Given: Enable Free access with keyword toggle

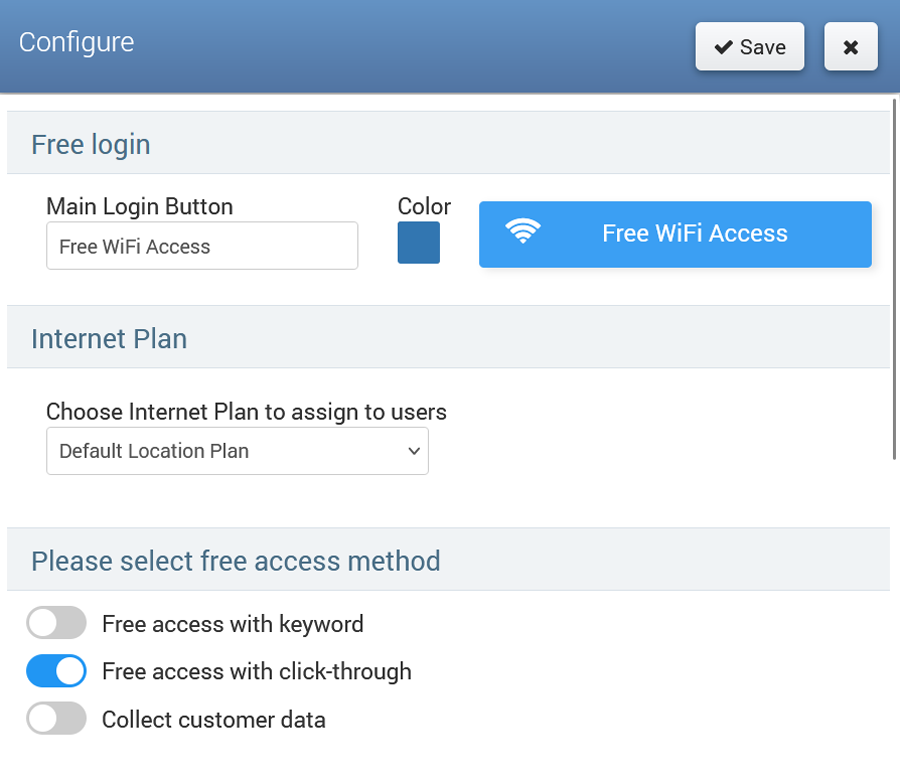Looking at the screenshot, I should pos(56,624).
